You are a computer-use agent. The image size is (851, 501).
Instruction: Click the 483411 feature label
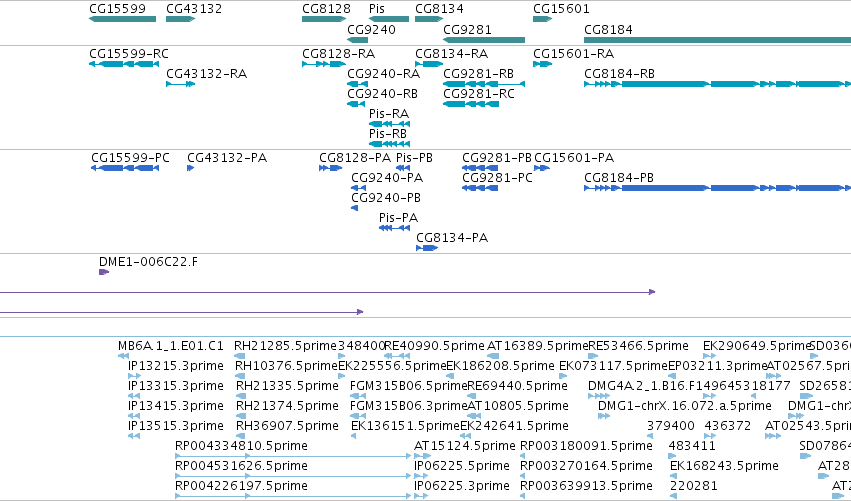692,446
